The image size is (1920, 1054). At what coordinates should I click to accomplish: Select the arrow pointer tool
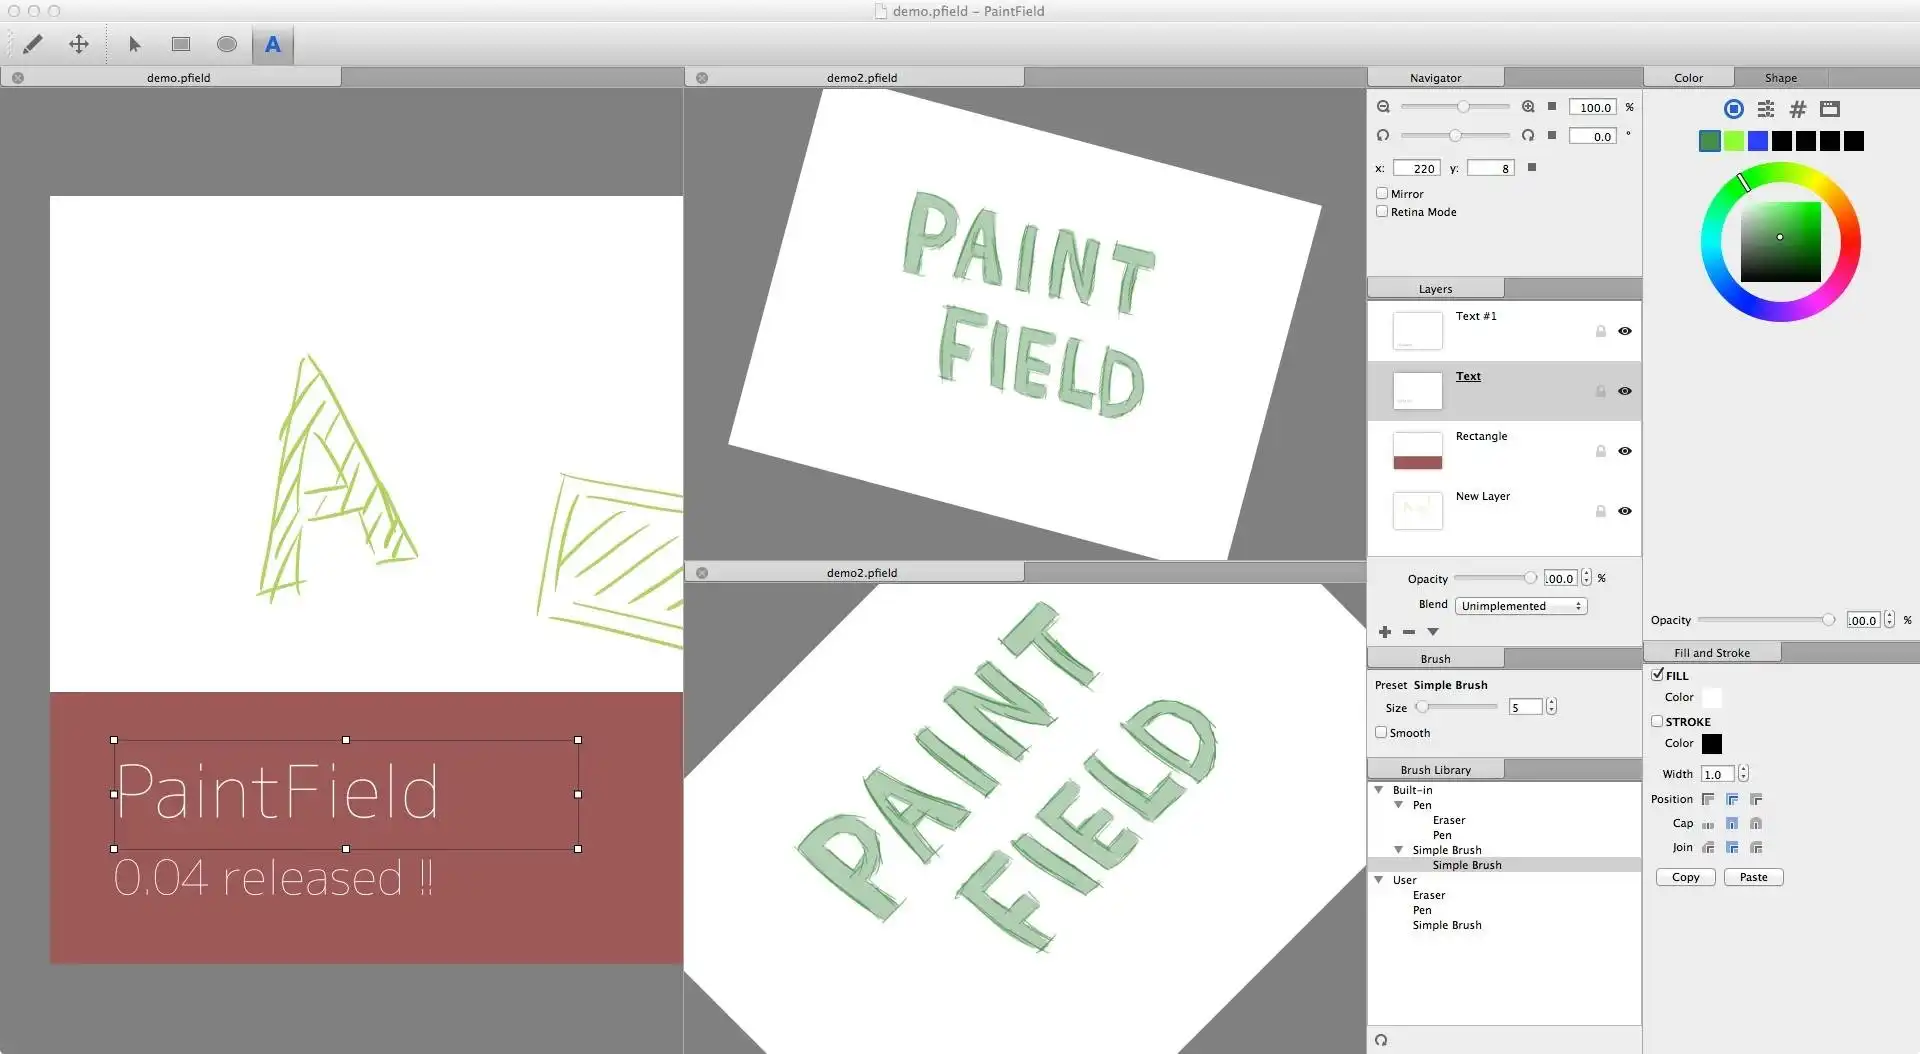[x=135, y=44]
